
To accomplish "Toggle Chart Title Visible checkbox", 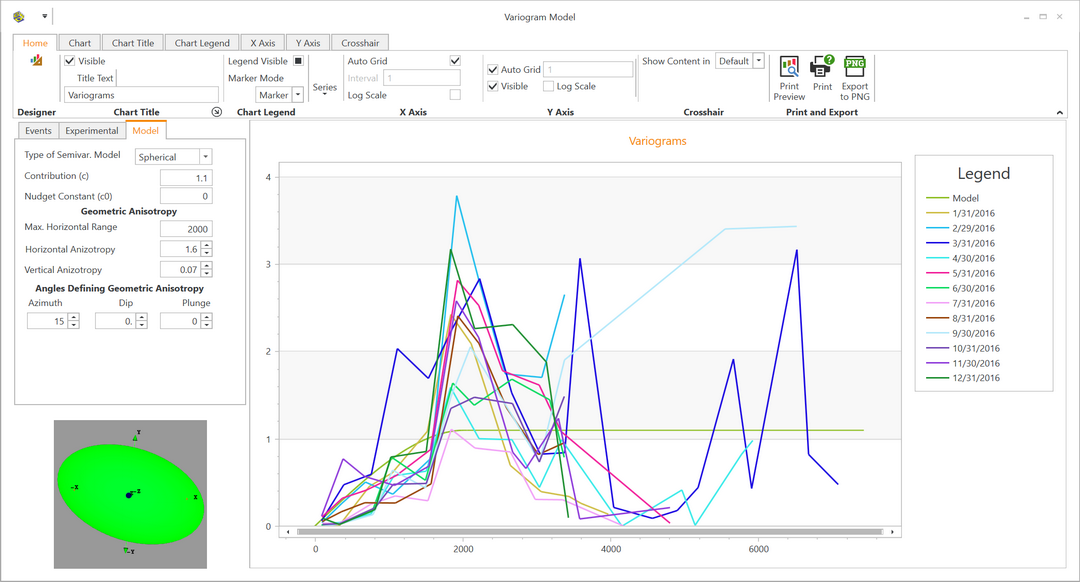I will coord(70,61).
